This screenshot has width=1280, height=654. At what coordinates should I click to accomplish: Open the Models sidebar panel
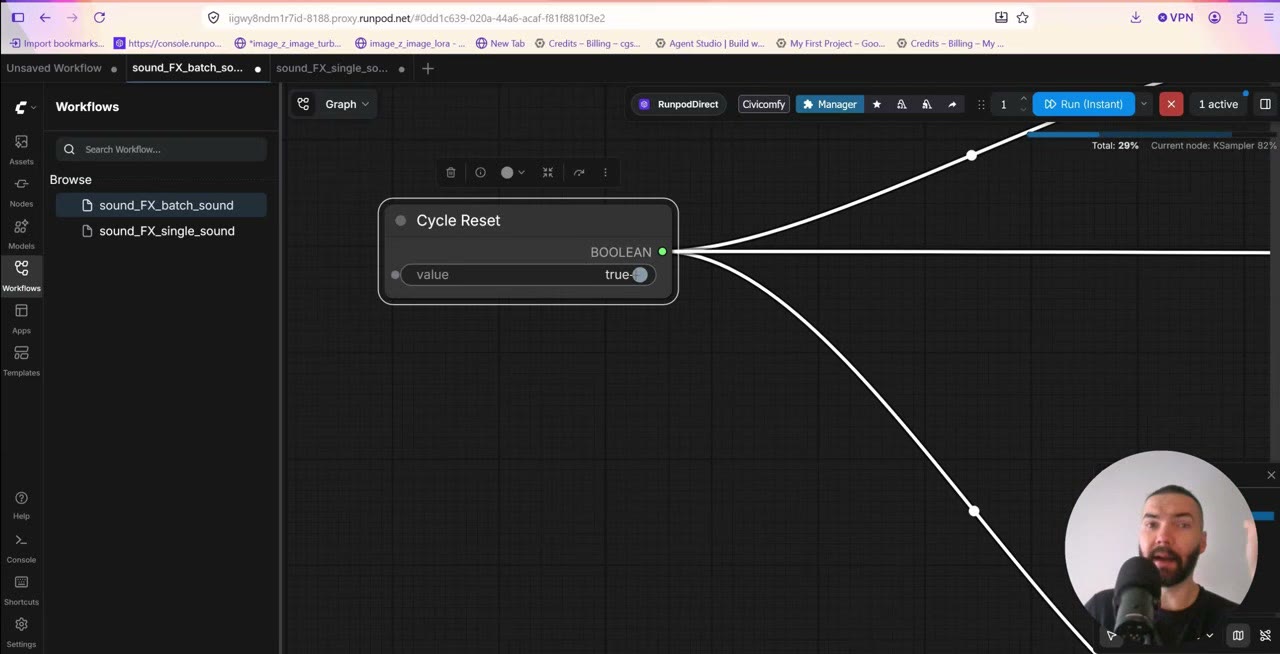coord(21,232)
